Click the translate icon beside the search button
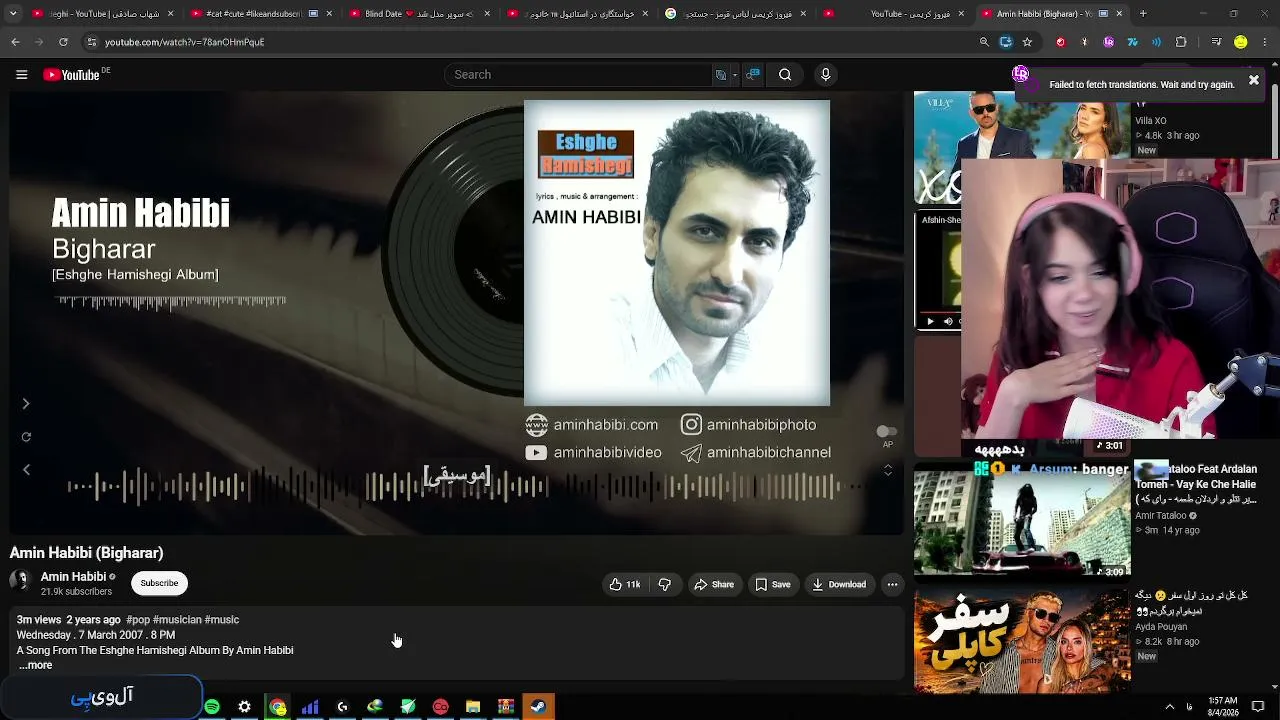The width and height of the screenshot is (1280, 720). [753, 75]
